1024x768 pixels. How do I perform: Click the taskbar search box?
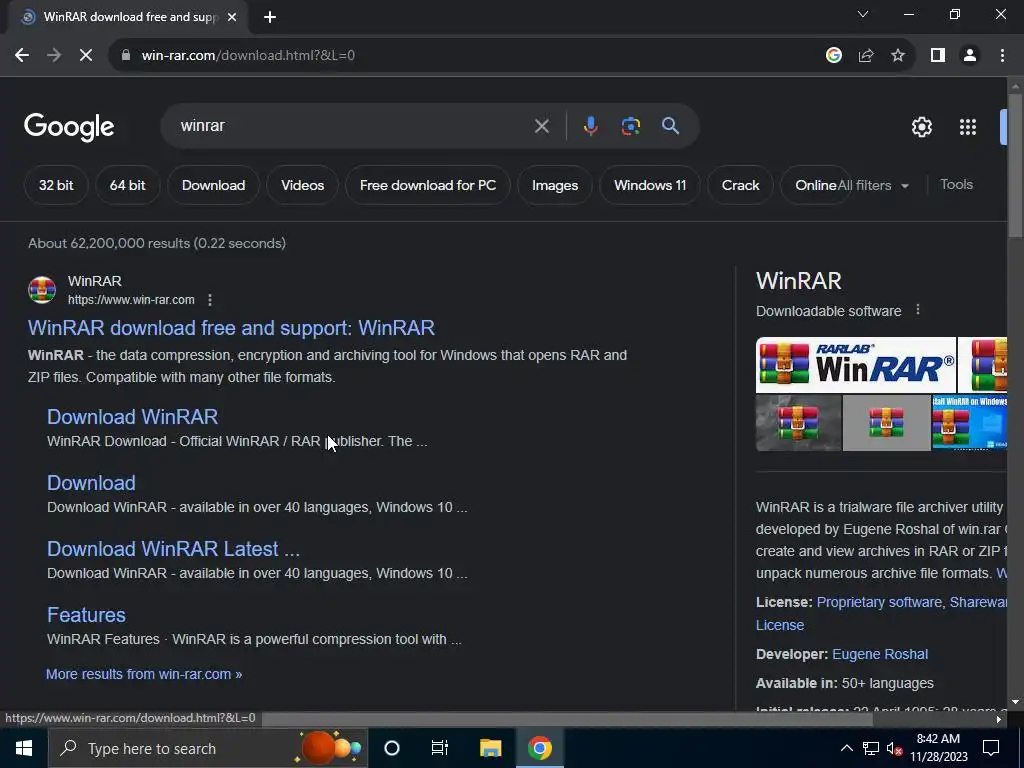208,748
